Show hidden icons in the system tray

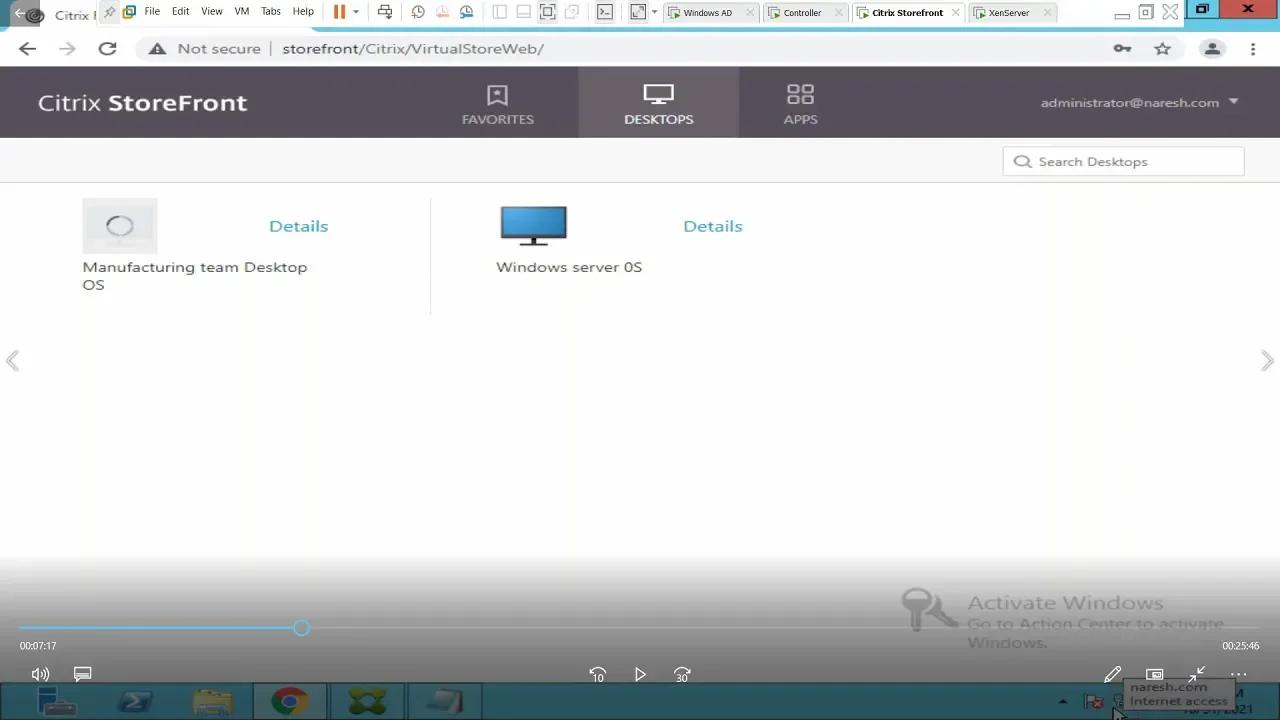(x=1062, y=703)
